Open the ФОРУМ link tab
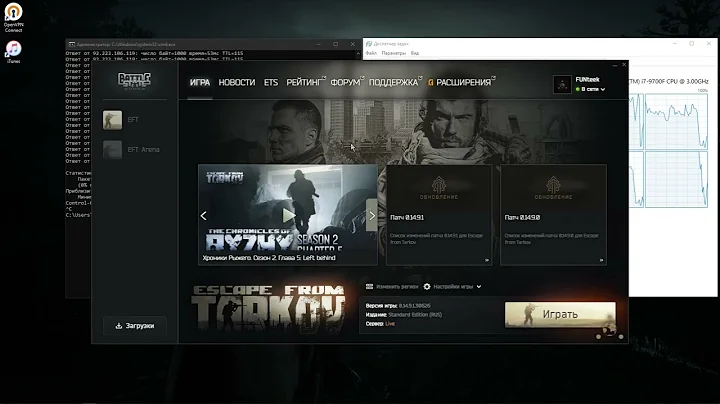The height and width of the screenshot is (404, 720). pos(345,83)
